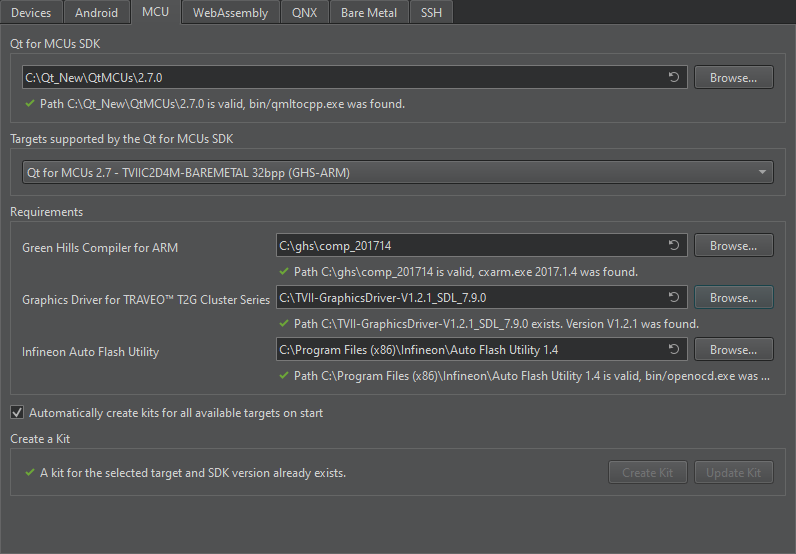Reset the Infineon Auto Flash Utility path
796x554 pixels.
pyautogui.click(x=674, y=350)
